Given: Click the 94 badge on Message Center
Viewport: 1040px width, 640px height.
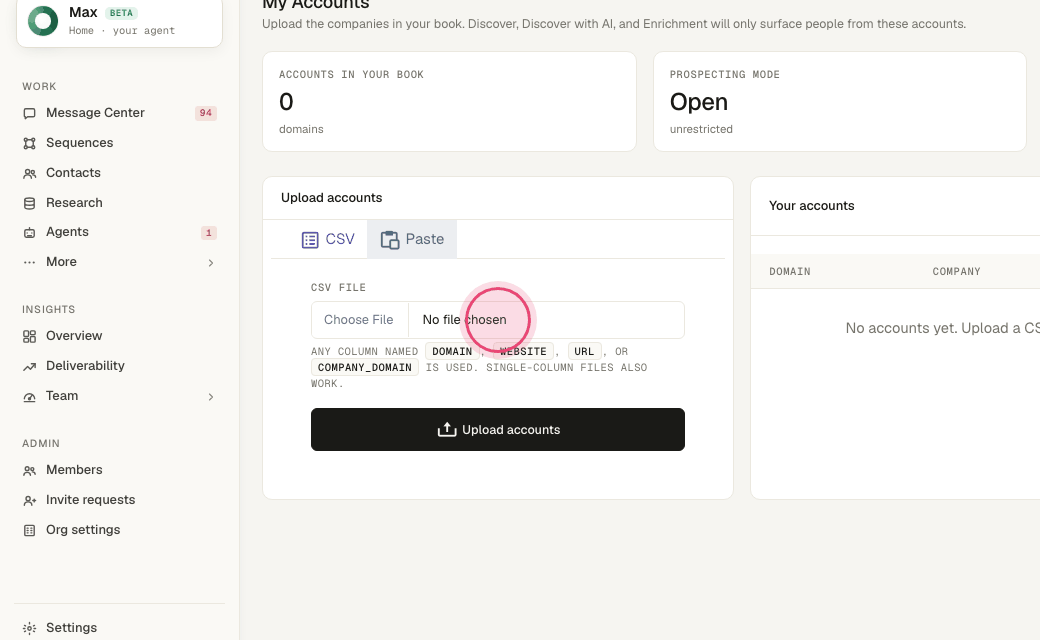Looking at the screenshot, I should tap(206, 113).
